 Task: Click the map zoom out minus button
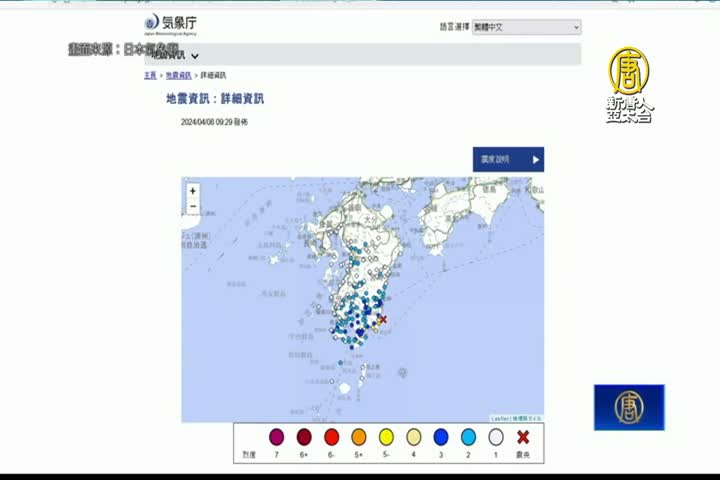tap(192, 207)
